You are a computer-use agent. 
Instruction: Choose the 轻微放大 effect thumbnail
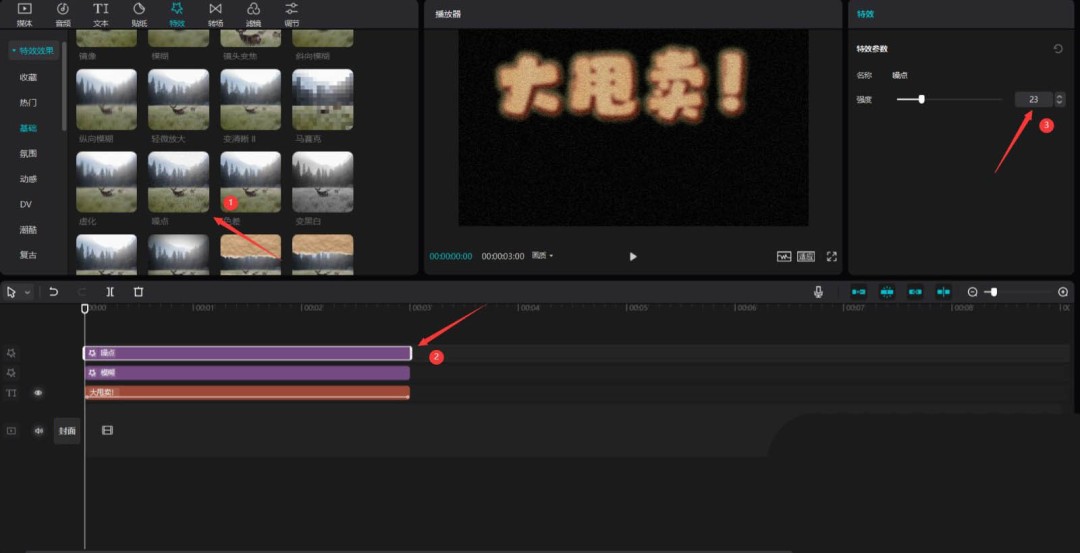tap(178, 99)
